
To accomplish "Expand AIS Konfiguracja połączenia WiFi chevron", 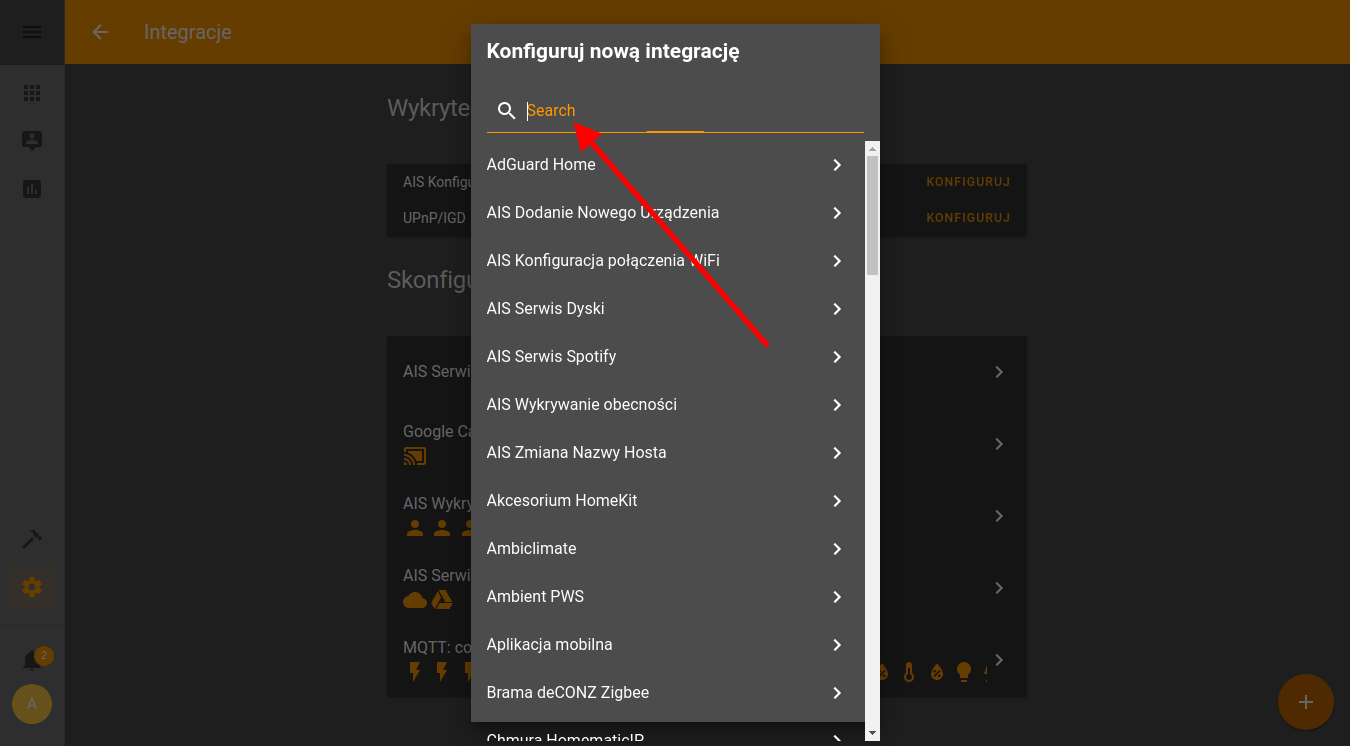I will [x=837, y=261].
